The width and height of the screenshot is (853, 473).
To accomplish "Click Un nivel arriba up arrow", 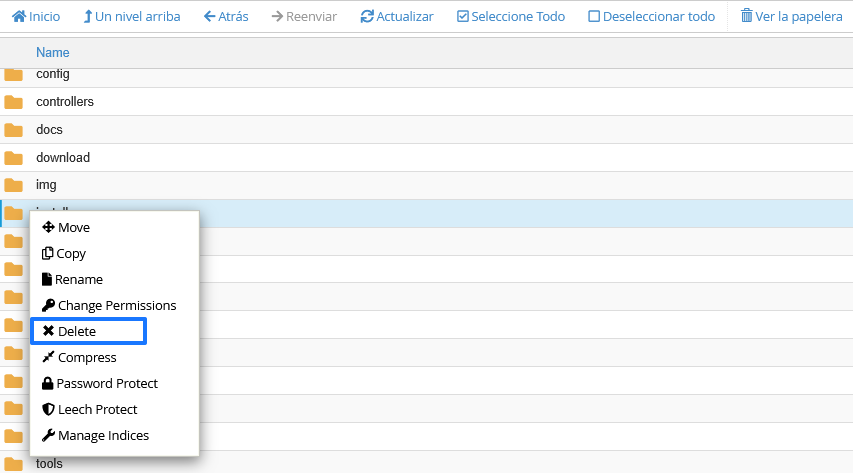I will click(87, 16).
